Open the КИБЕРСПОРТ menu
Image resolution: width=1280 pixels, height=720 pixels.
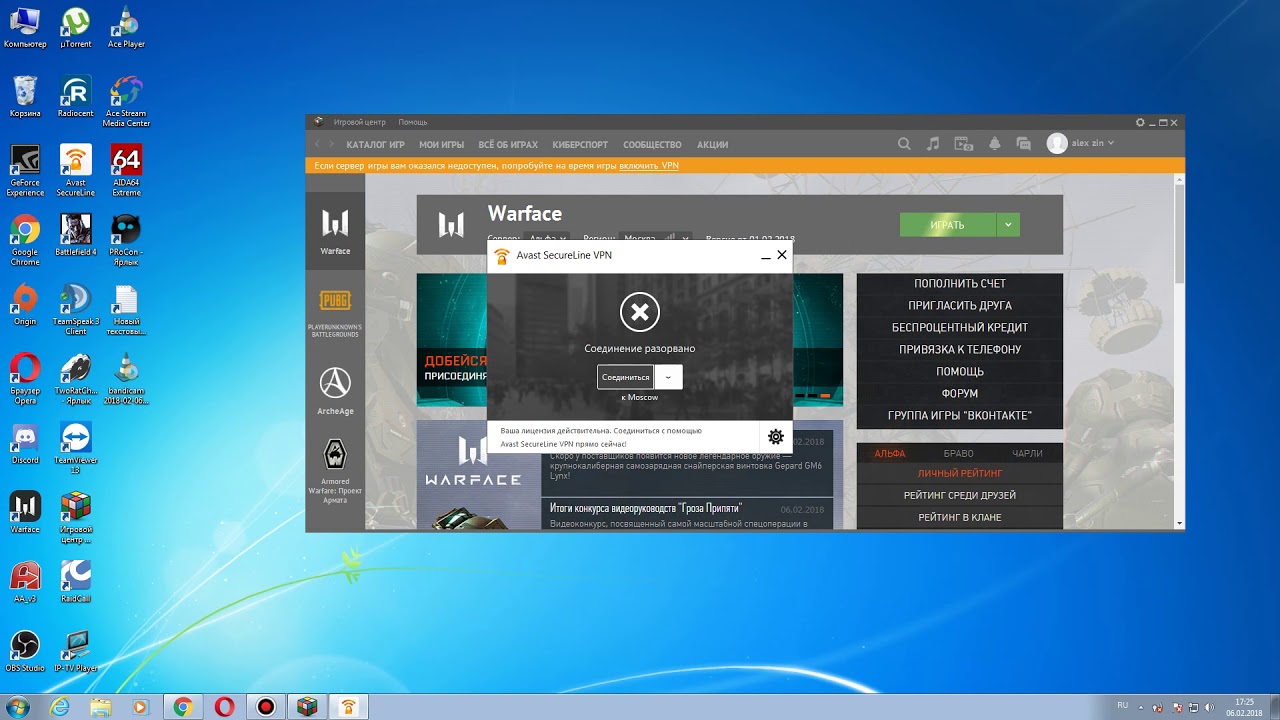580,145
